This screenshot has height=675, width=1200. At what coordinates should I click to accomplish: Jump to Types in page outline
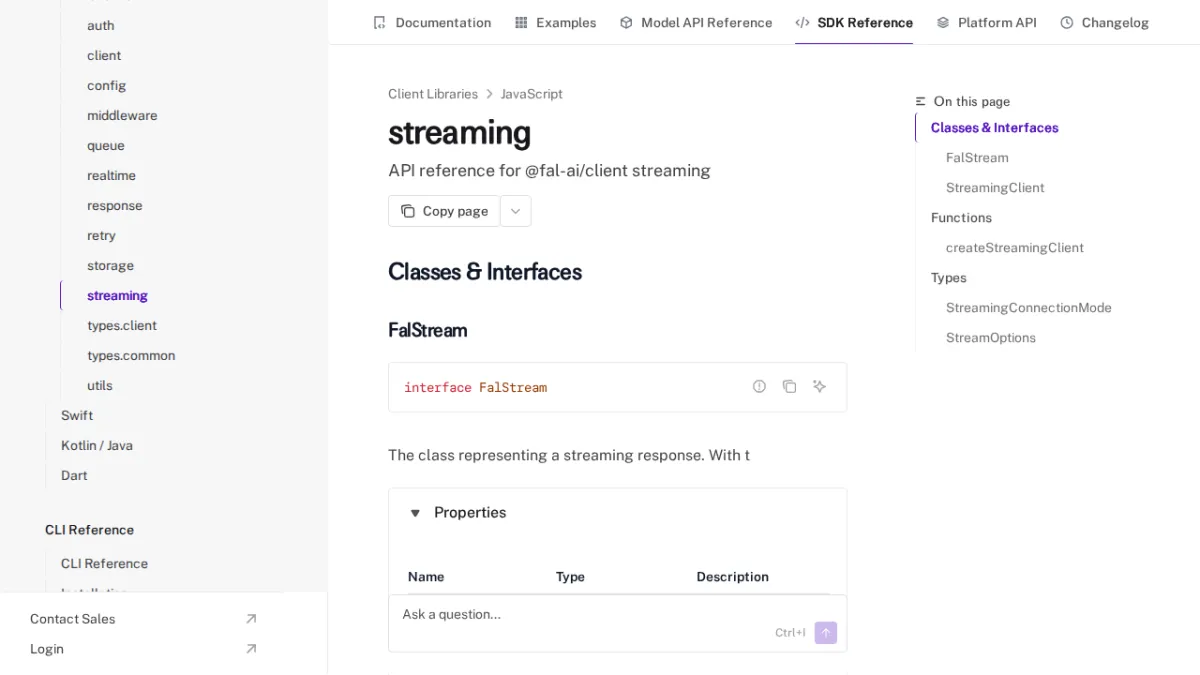point(949,277)
